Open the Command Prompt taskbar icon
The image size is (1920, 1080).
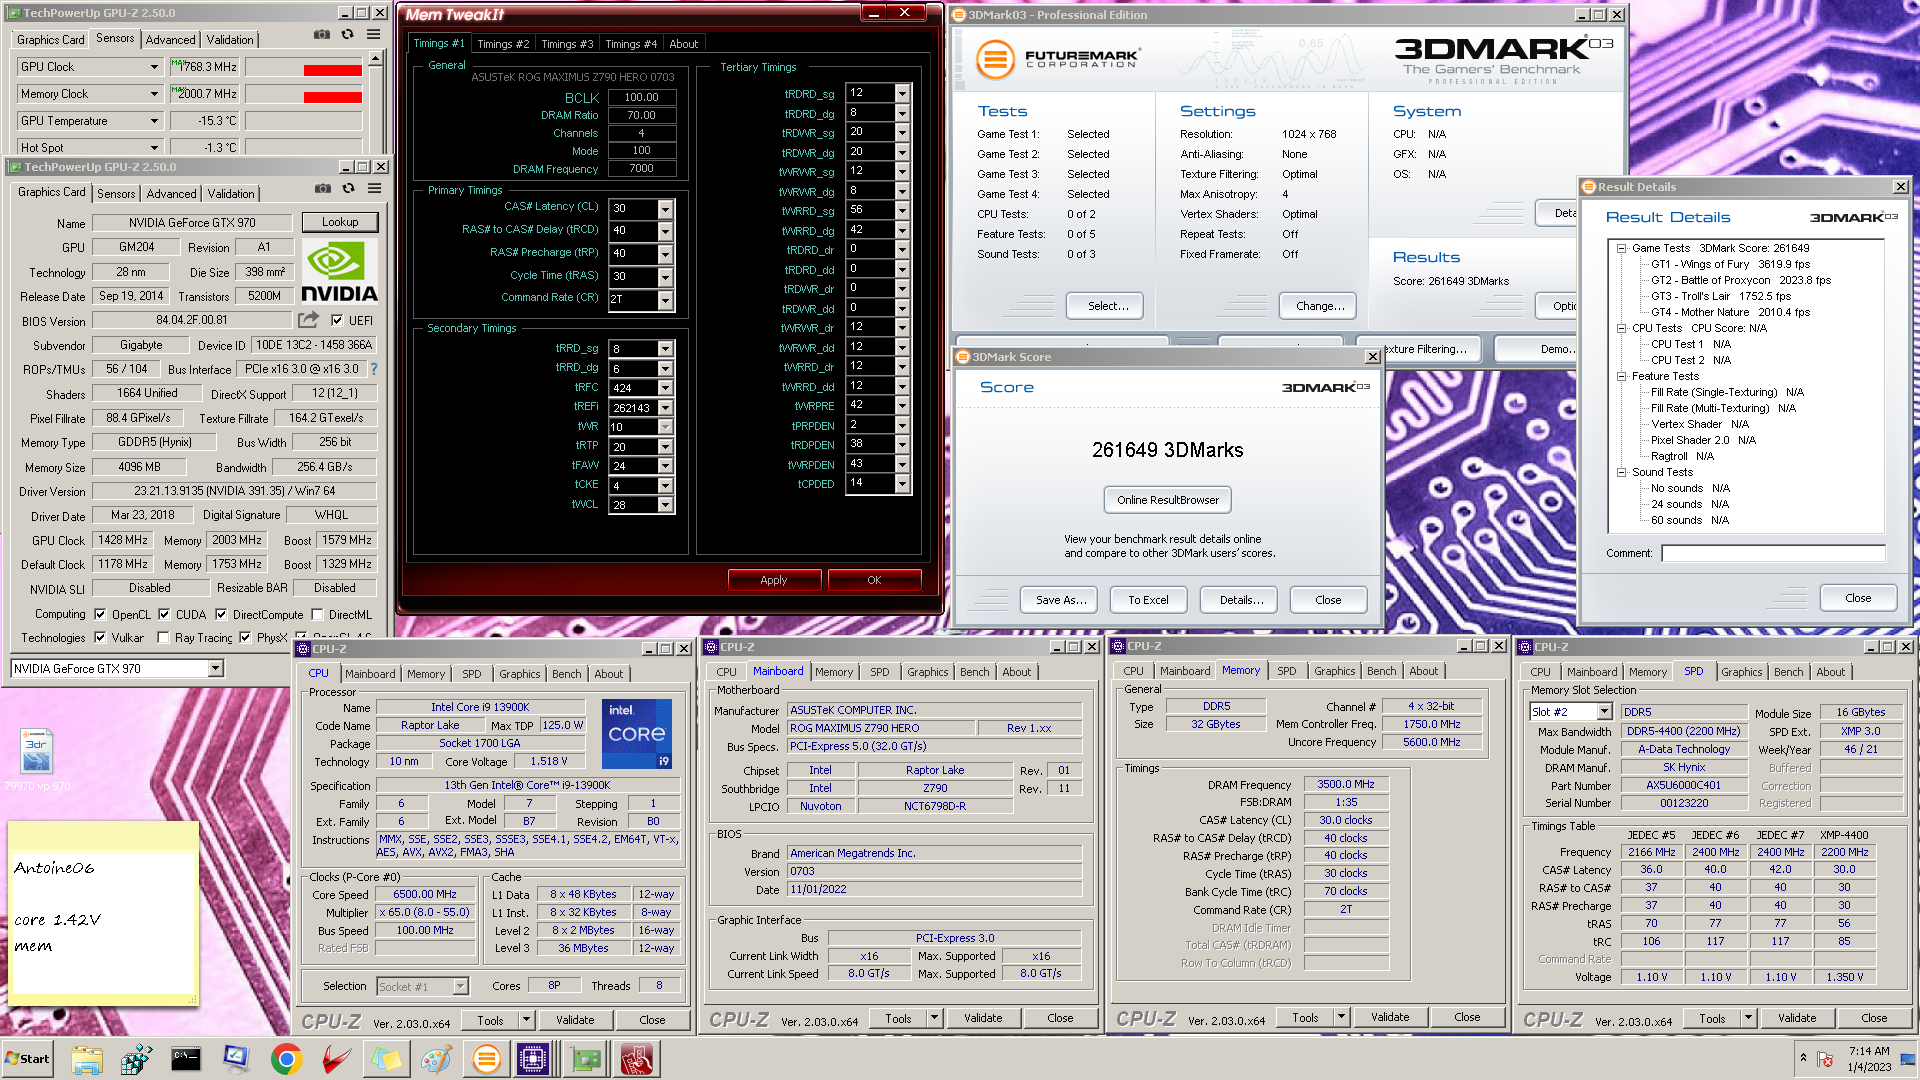(x=186, y=1059)
